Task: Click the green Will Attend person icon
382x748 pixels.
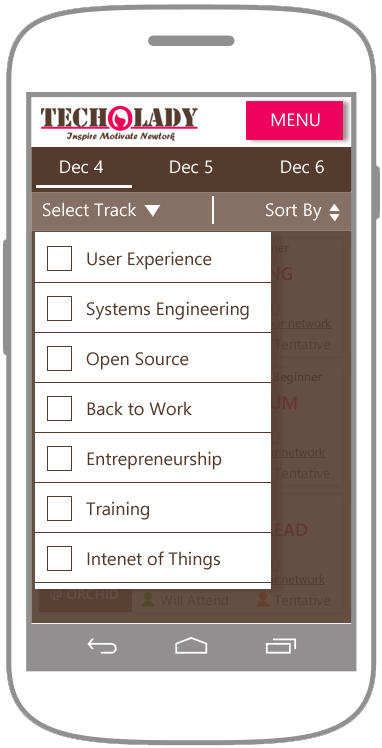Action: click(x=148, y=600)
